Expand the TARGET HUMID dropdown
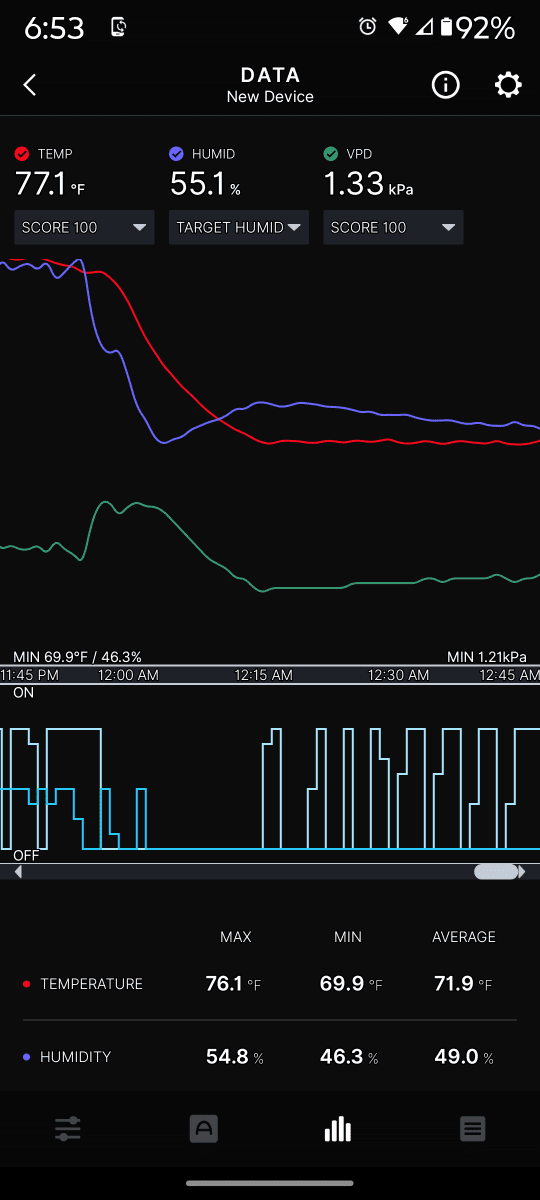Screen dimensions: 540x1200 coord(239,227)
